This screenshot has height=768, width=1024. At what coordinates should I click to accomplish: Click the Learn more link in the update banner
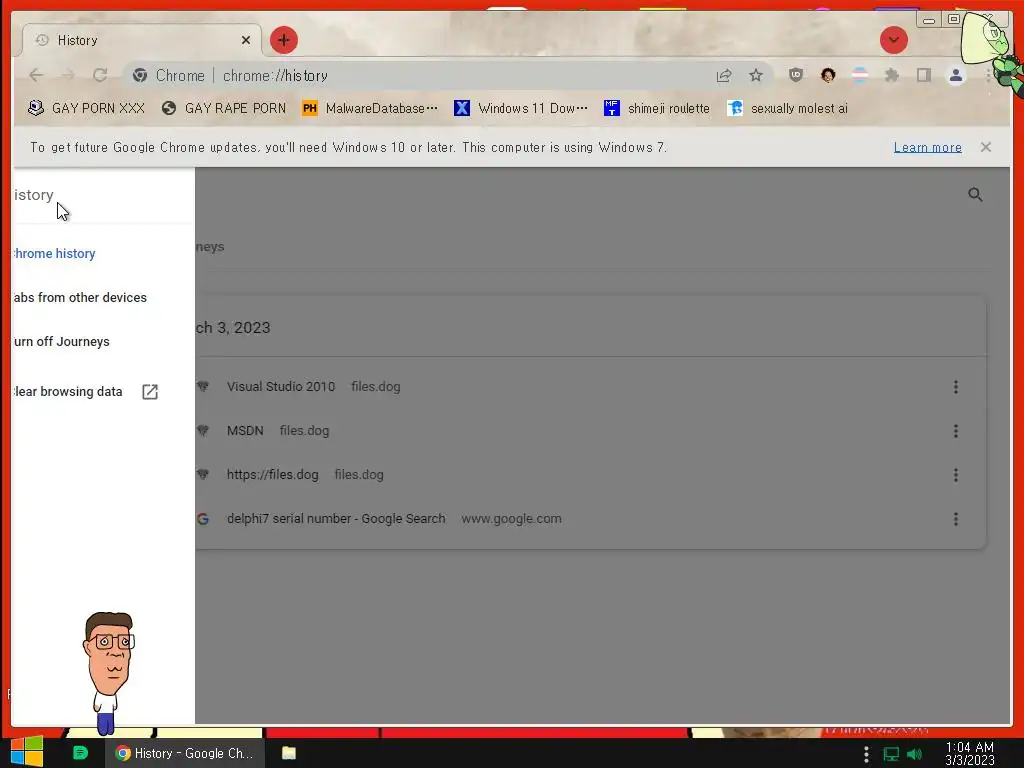coord(927,148)
